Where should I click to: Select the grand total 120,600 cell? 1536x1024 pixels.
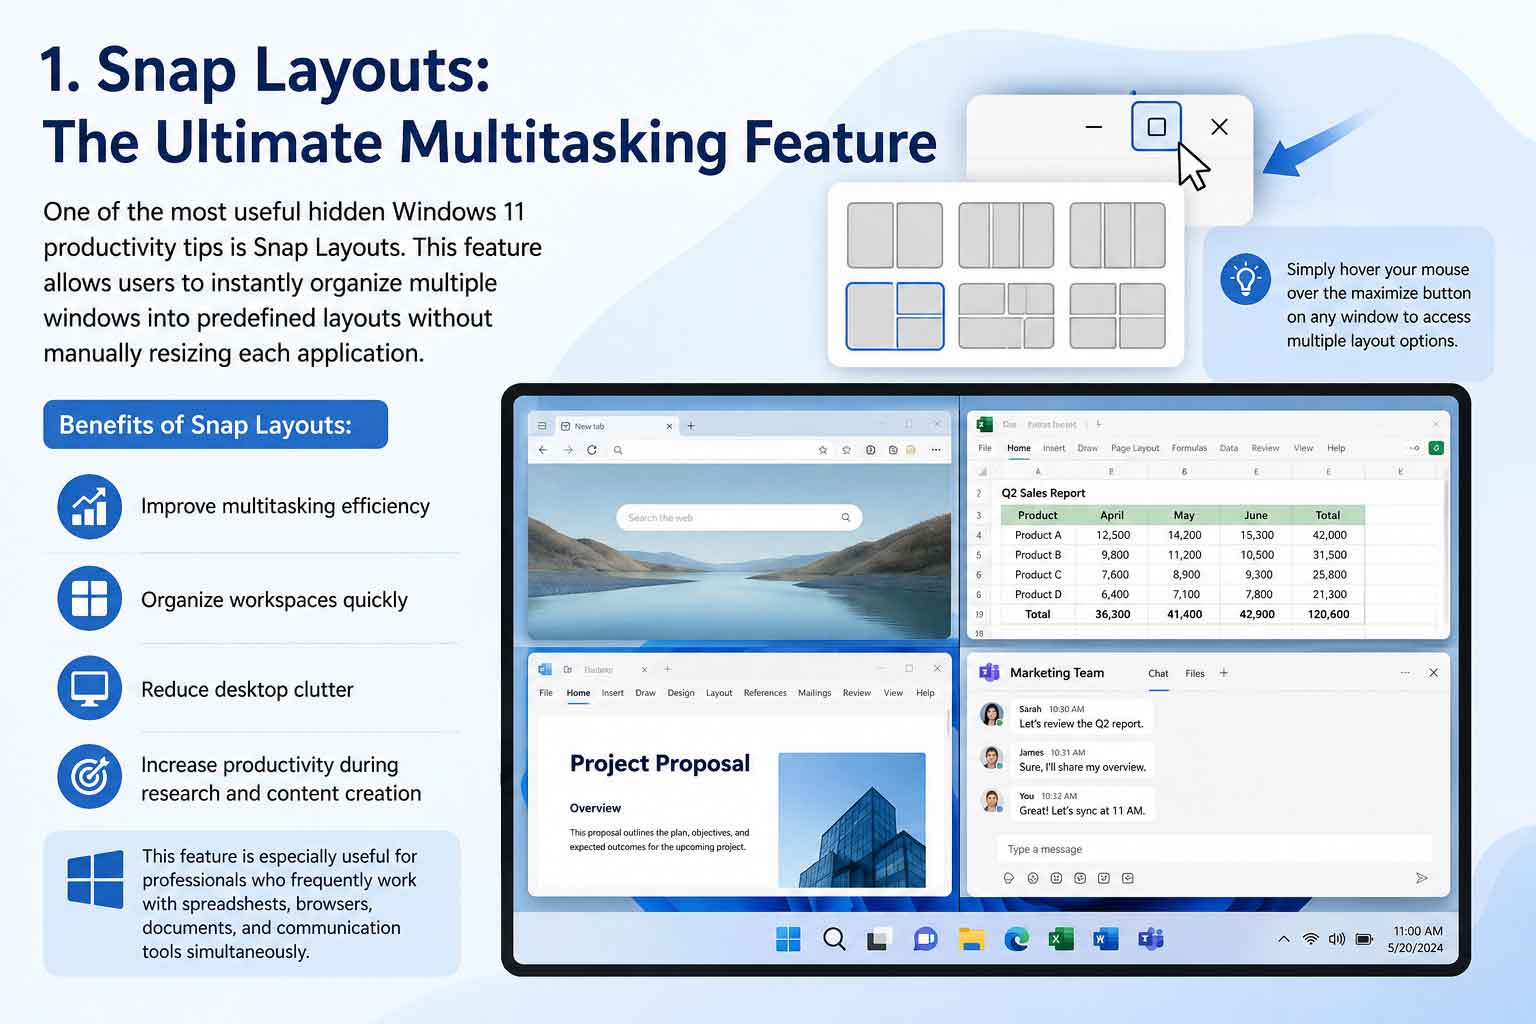pos(1328,614)
